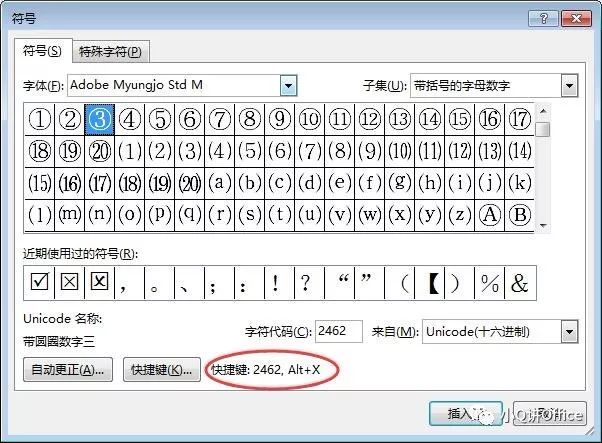Screen dimensions: 602x443
Task: Select the circled letter Ⓑ symbol
Action: click(x=519, y=215)
